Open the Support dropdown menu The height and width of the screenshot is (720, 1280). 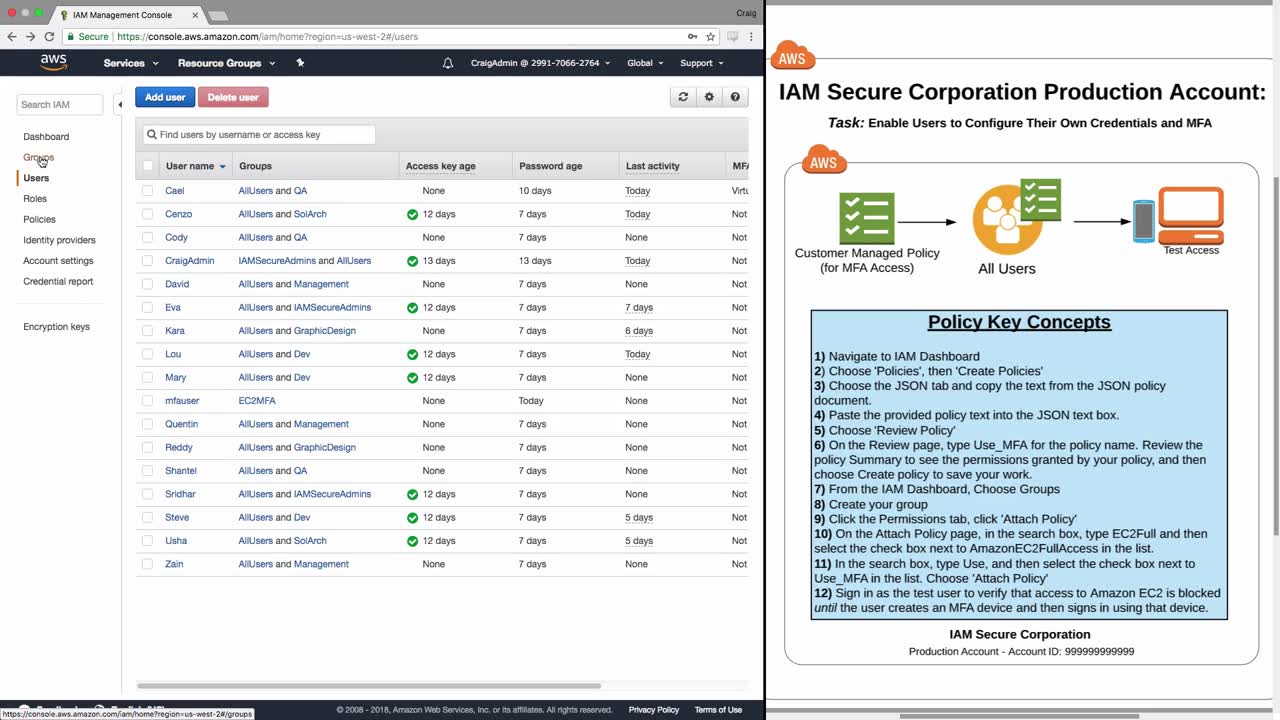pyautogui.click(x=701, y=63)
